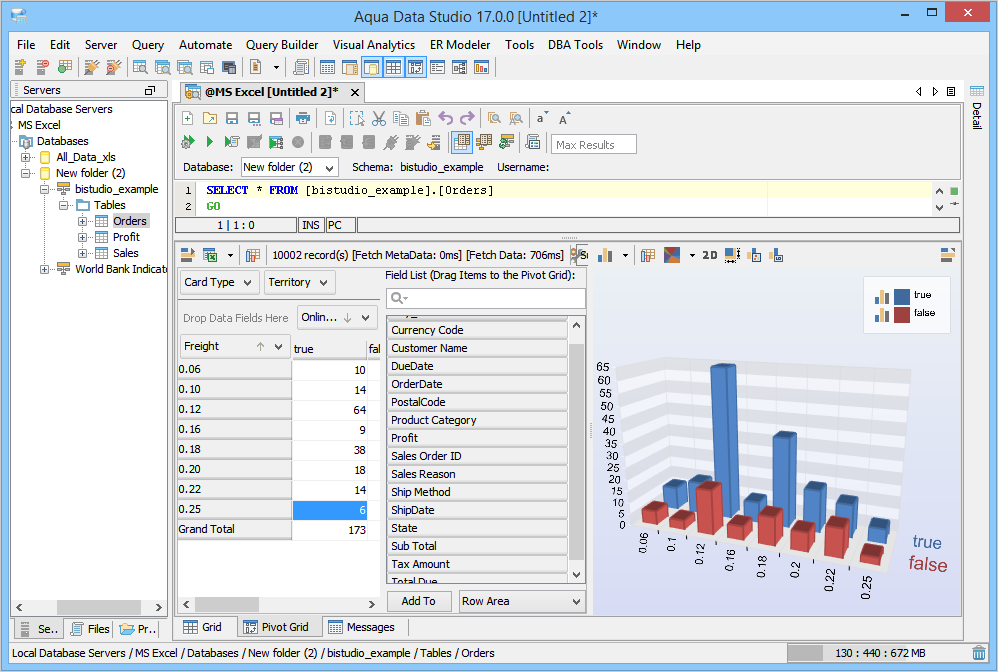Image resolution: width=998 pixels, height=672 pixels.
Task: Click the Ship Method field button
Action: tap(477, 492)
